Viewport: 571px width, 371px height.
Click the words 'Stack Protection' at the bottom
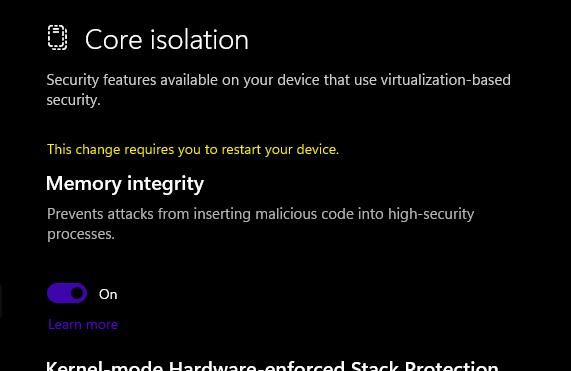[425, 366]
